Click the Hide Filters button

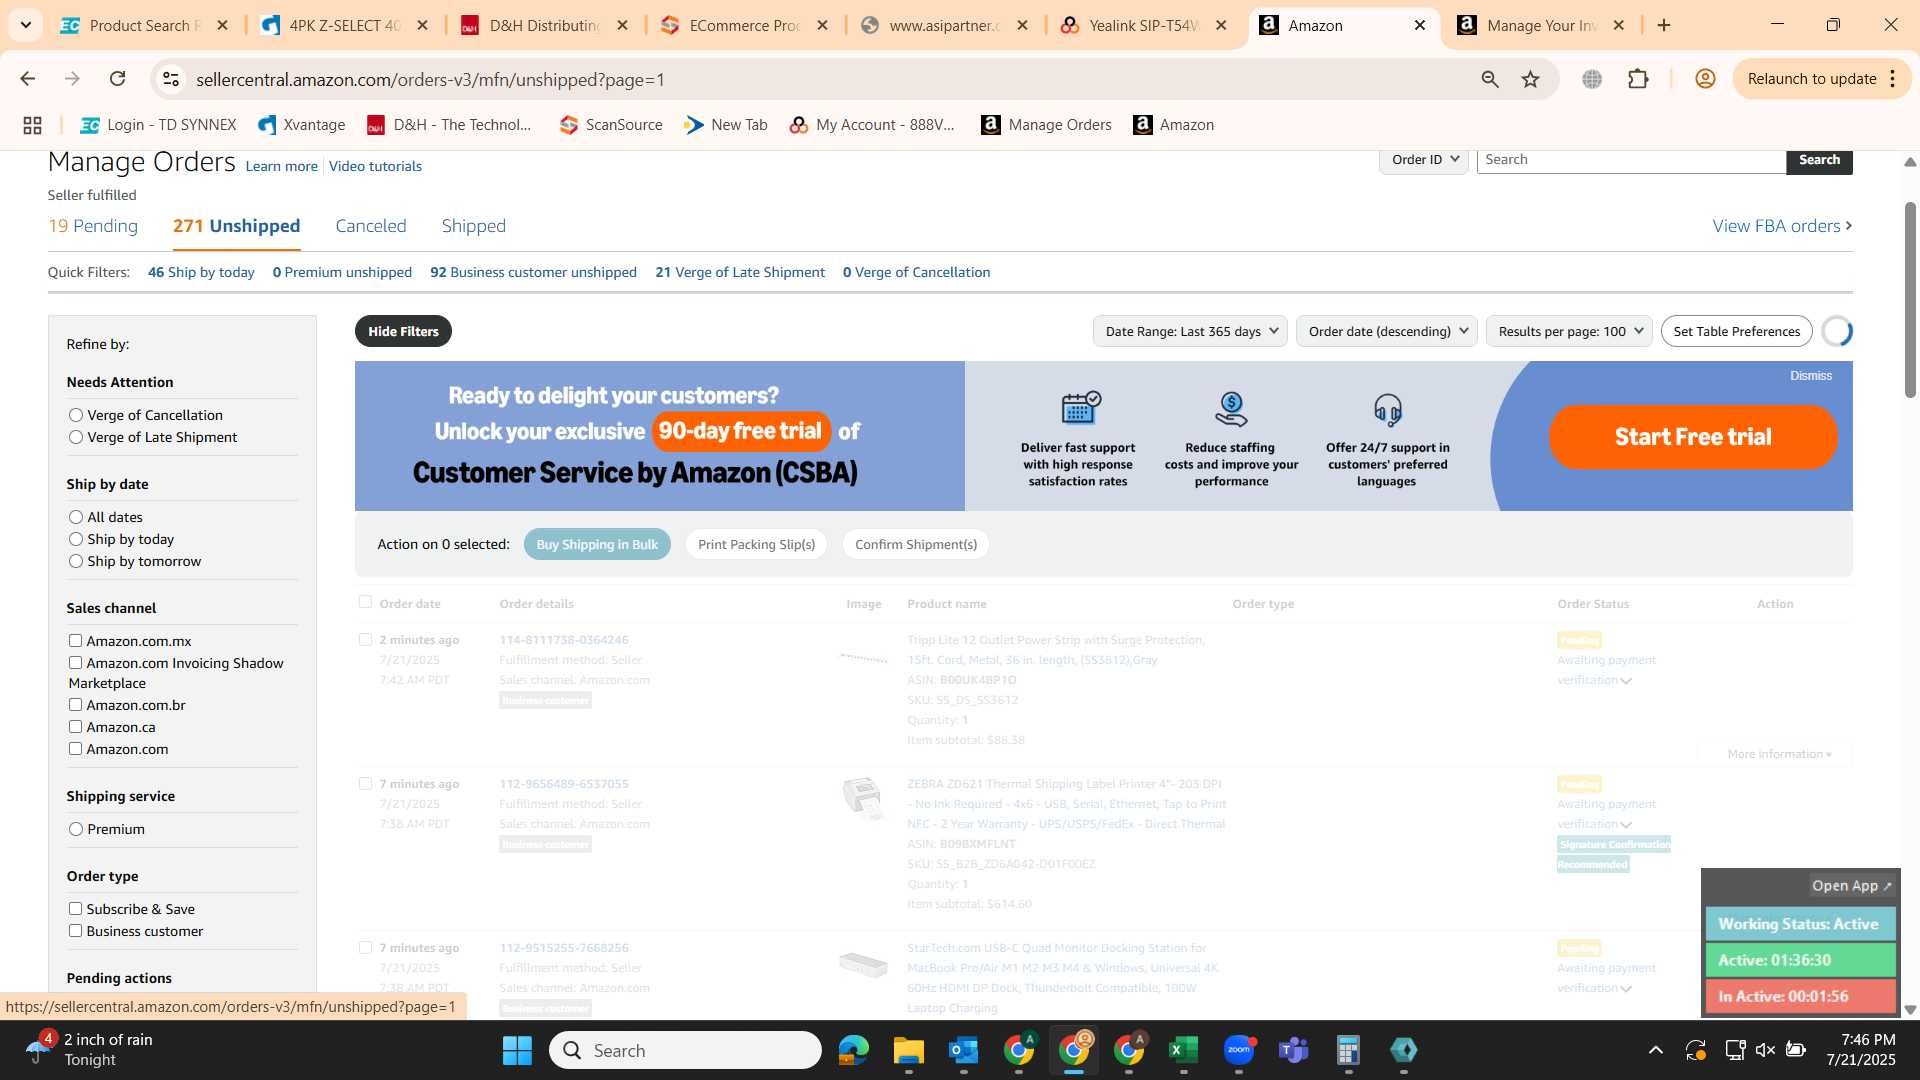click(403, 331)
